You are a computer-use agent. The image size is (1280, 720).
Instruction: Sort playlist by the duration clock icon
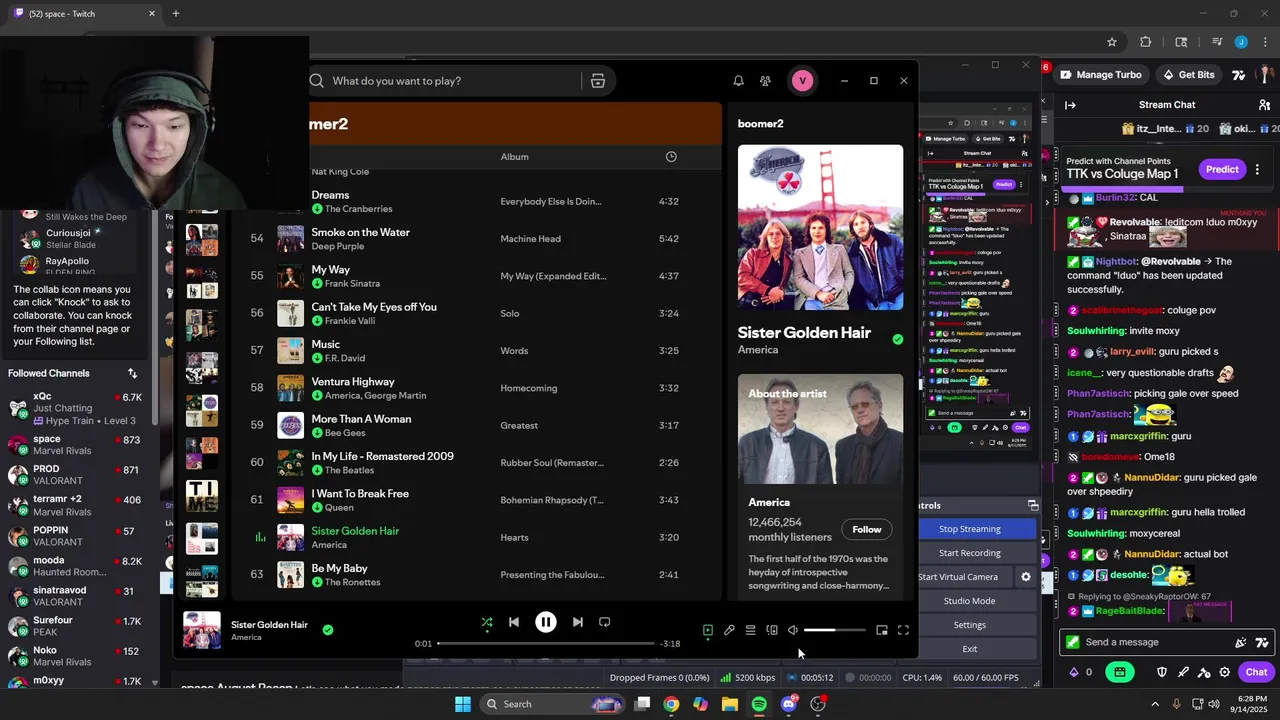(671, 157)
